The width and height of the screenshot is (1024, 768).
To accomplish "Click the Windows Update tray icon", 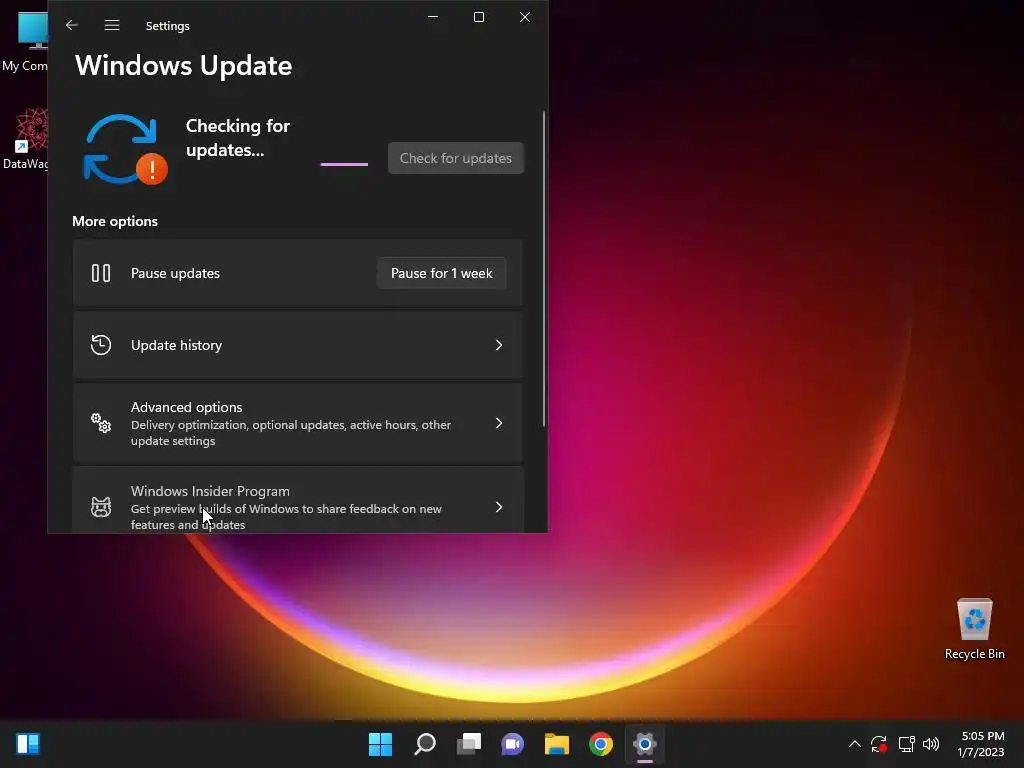I will tap(879, 744).
